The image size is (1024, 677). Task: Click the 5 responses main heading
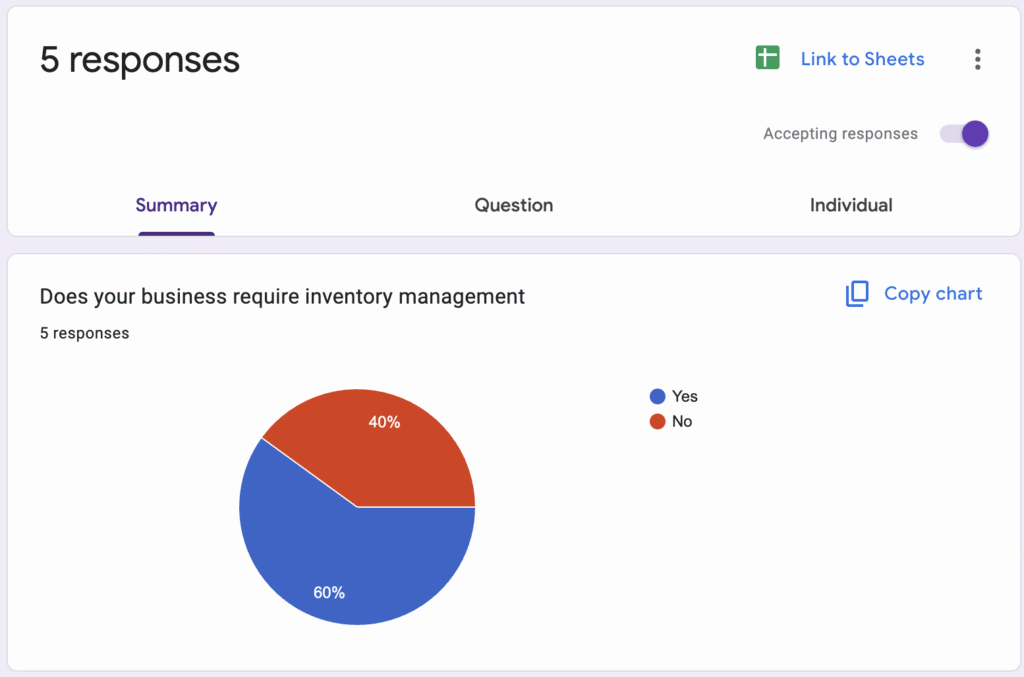coord(140,60)
